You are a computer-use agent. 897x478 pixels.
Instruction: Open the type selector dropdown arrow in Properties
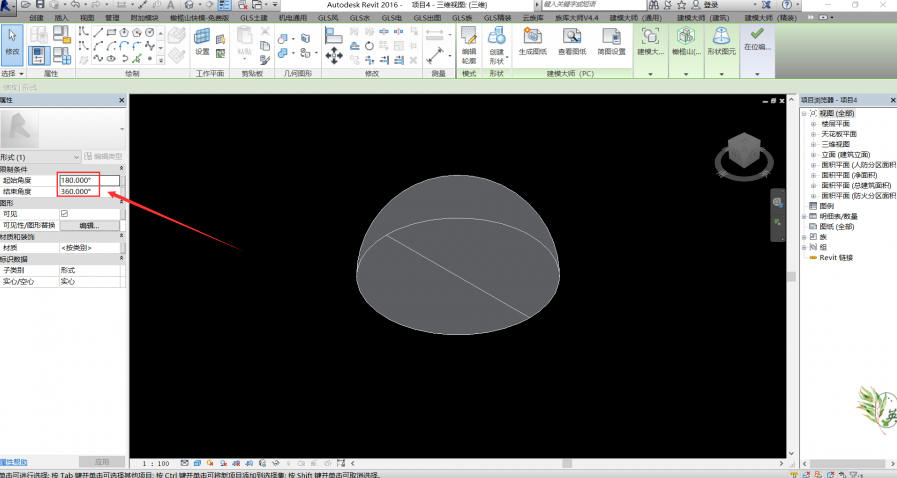pos(122,129)
